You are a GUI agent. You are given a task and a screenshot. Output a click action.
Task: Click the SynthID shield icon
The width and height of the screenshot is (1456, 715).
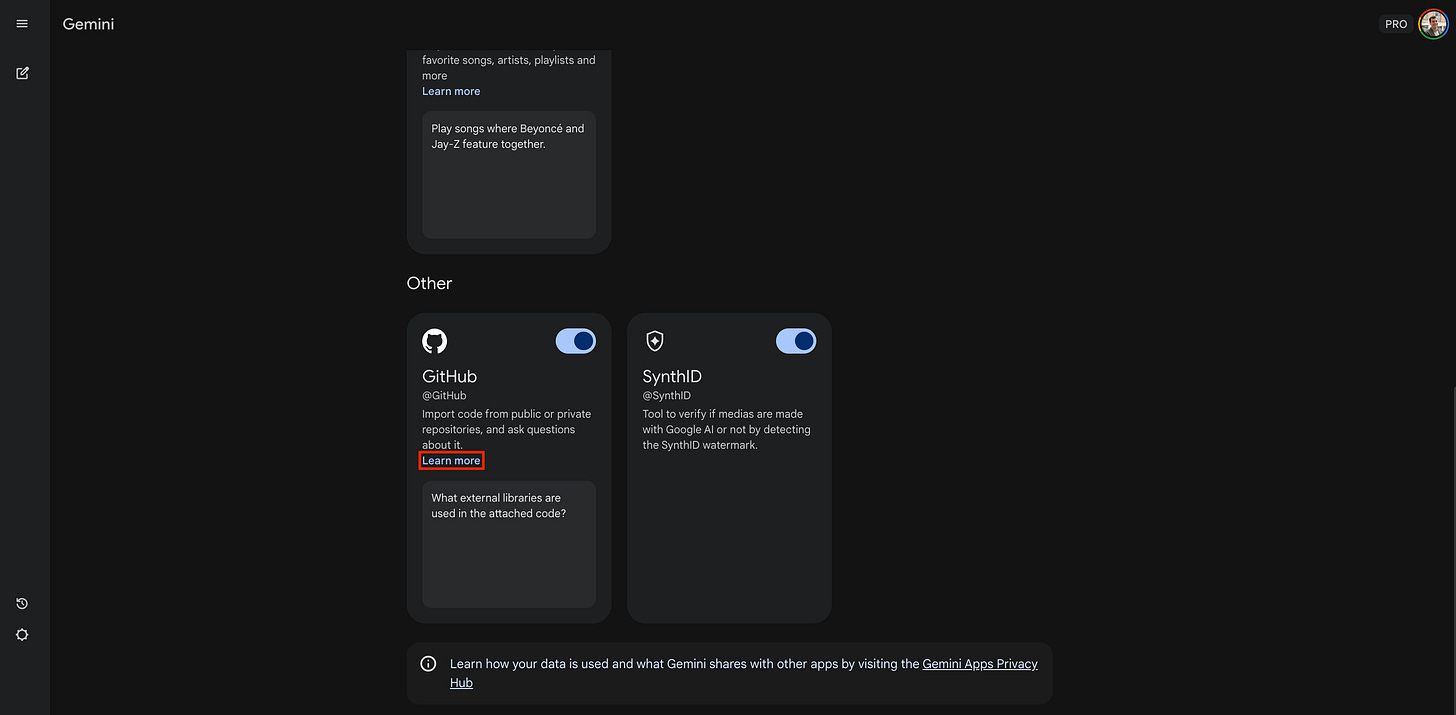[x=654, y=341]
